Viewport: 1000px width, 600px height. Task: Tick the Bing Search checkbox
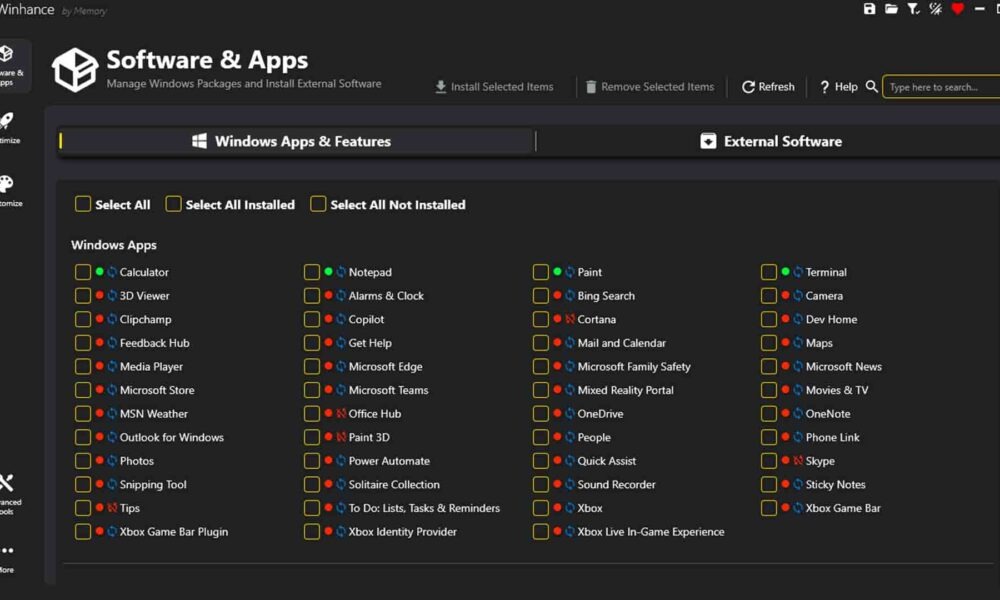click(x=541, y=296)
